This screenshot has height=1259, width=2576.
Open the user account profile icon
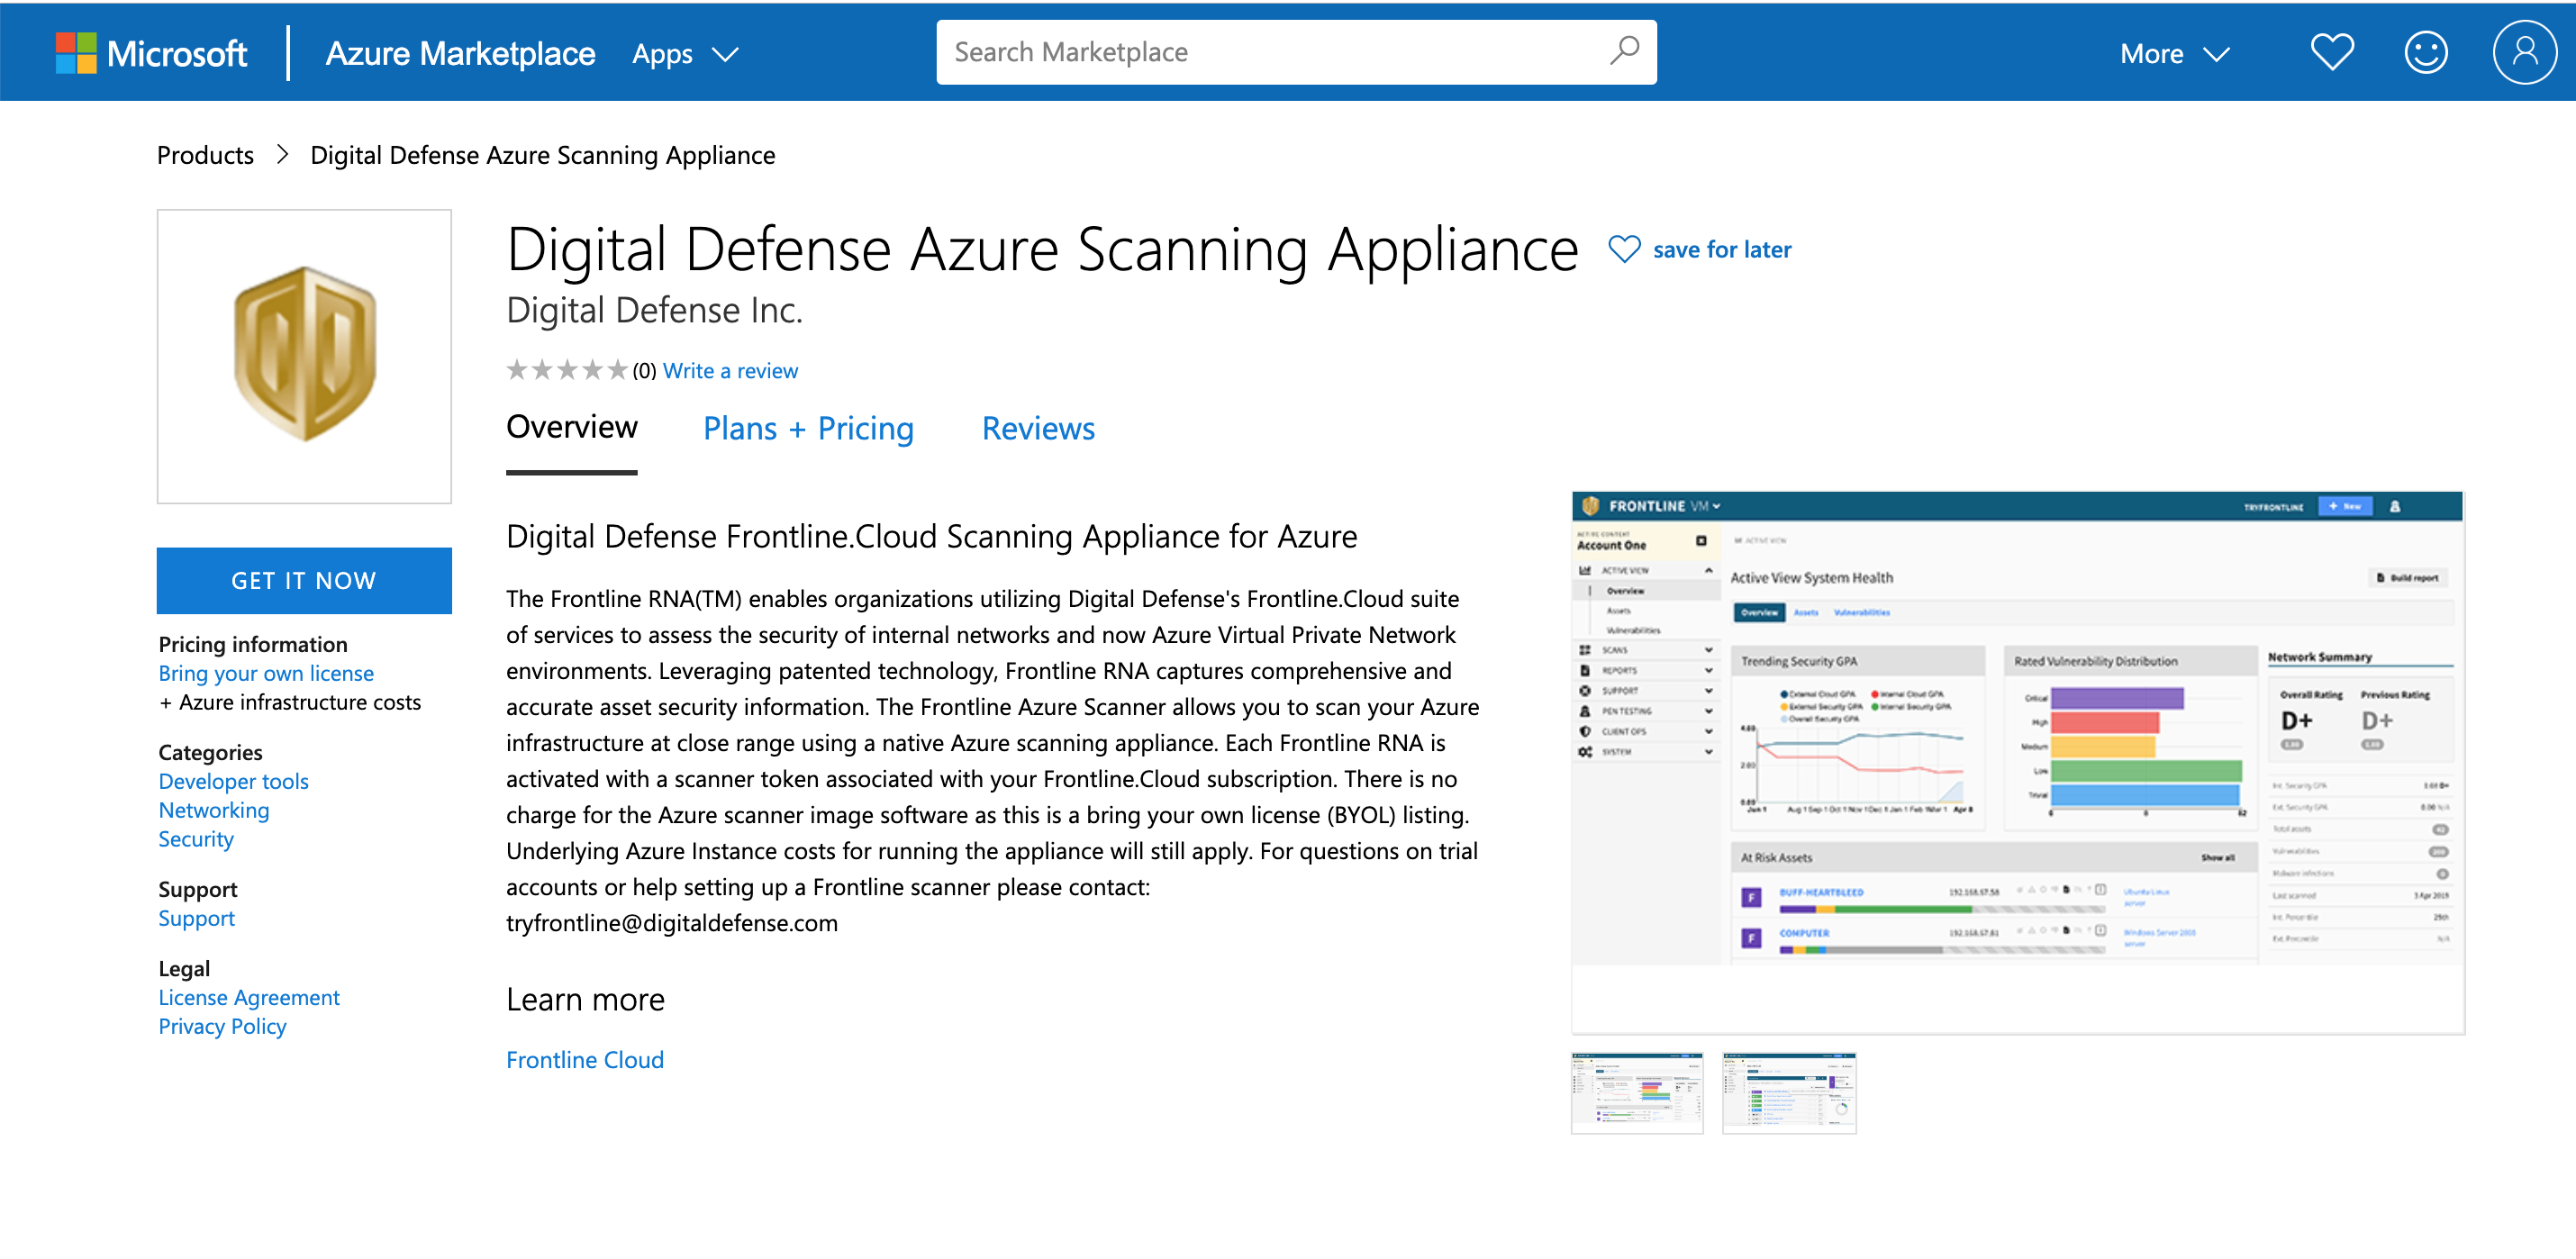click(x=2524, y=52)
